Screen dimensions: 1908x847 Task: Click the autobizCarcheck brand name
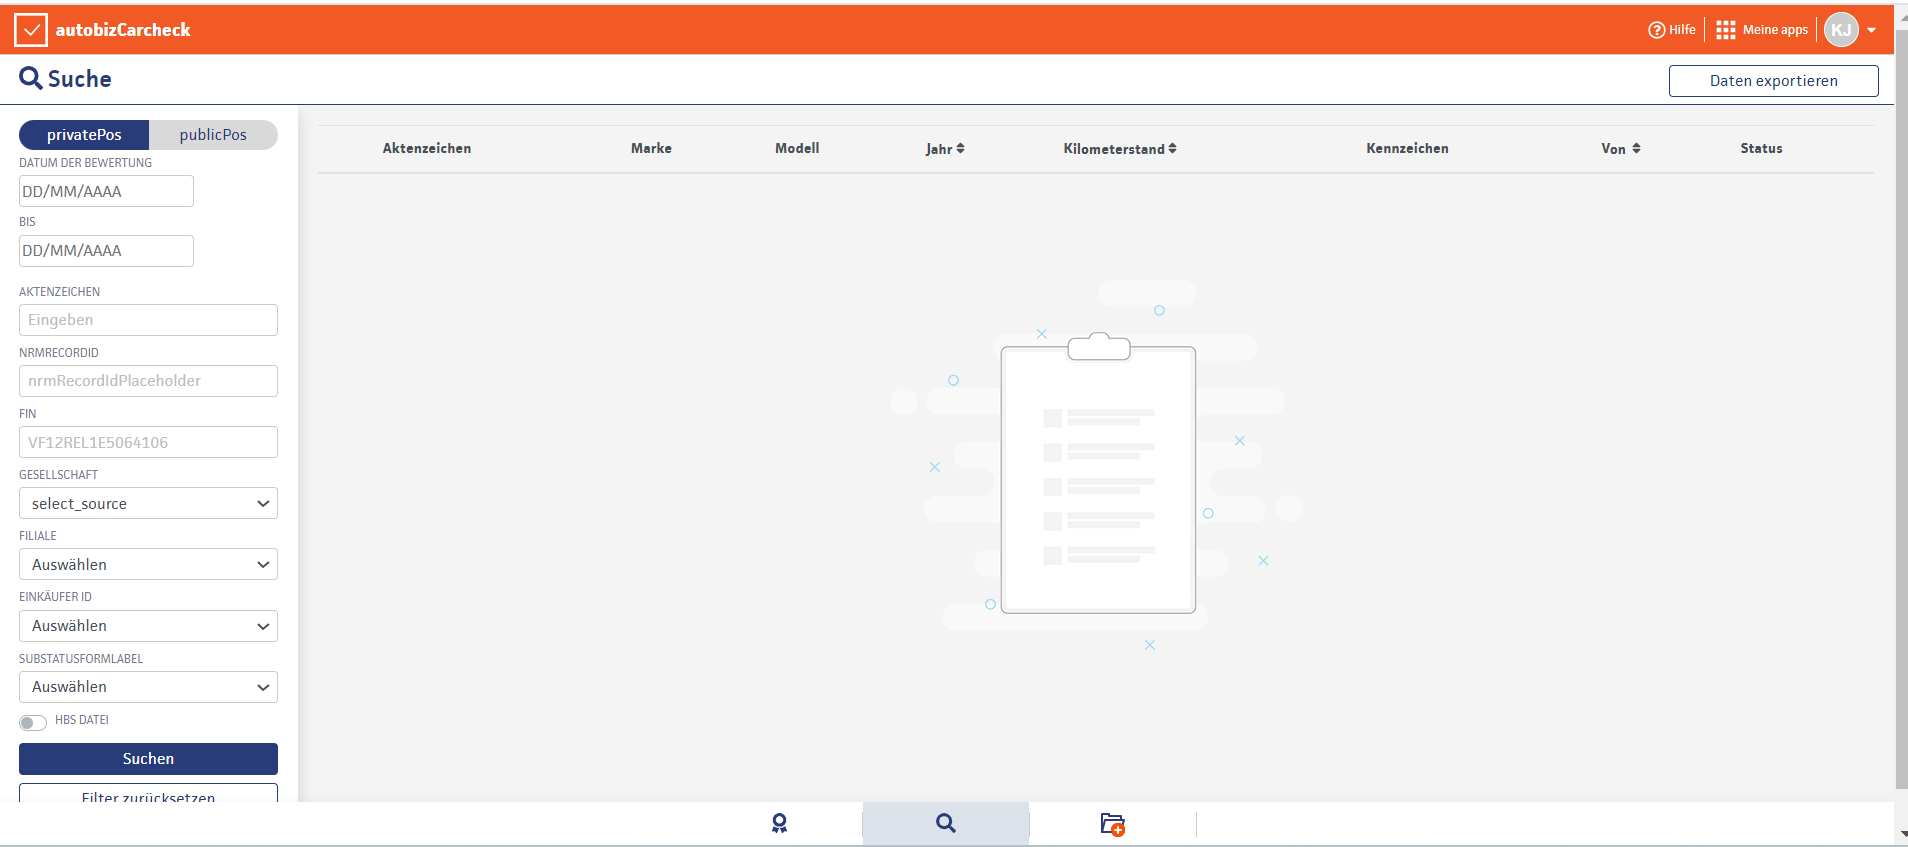123,30
